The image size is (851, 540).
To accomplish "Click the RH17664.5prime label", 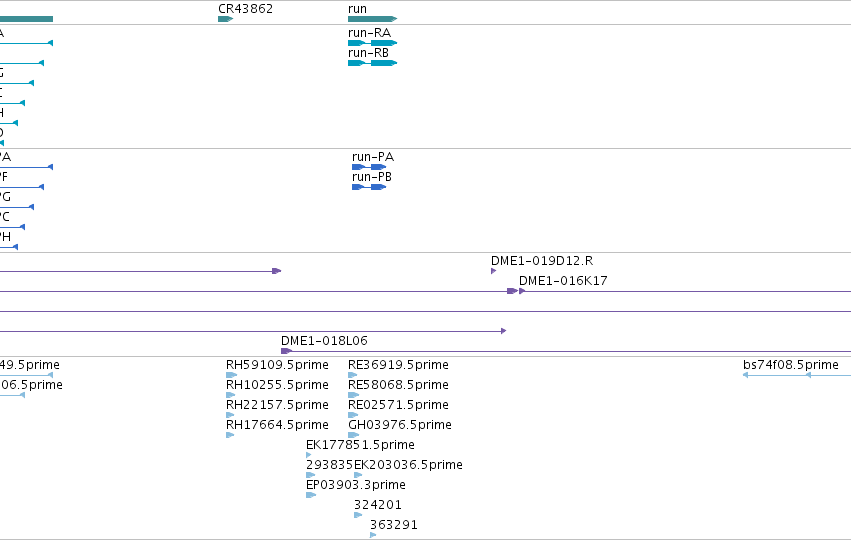I will 277,425.
